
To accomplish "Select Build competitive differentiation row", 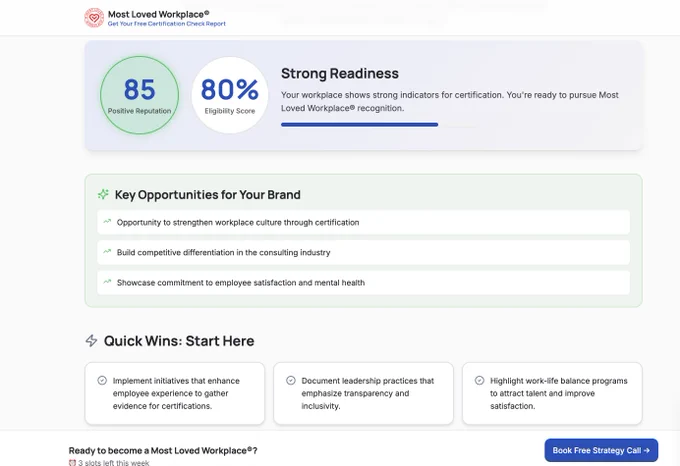I will [363, 252].
